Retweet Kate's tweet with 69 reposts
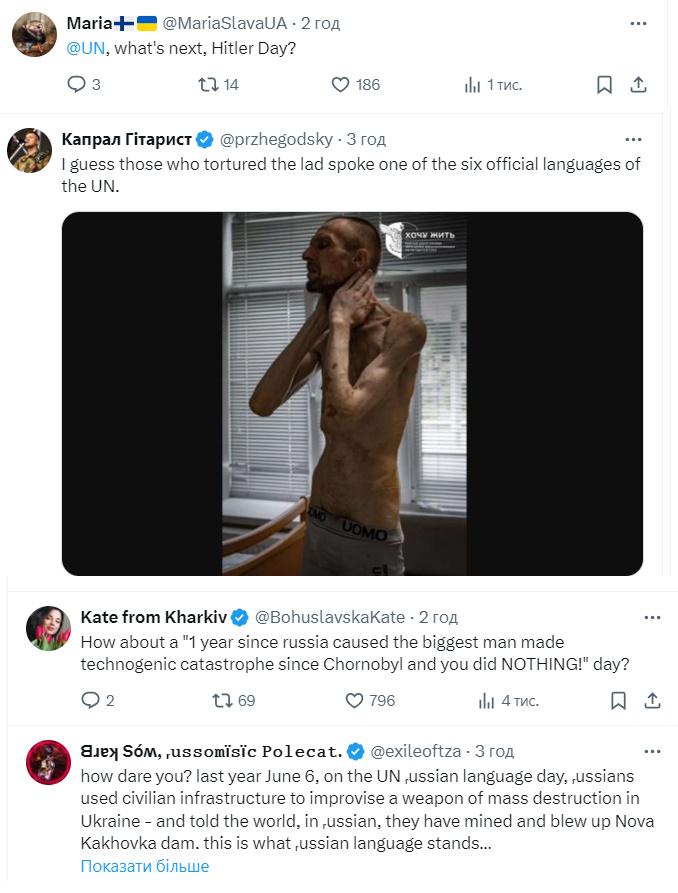The width and height of the screenshot is (678, 893). click(222, 701)
